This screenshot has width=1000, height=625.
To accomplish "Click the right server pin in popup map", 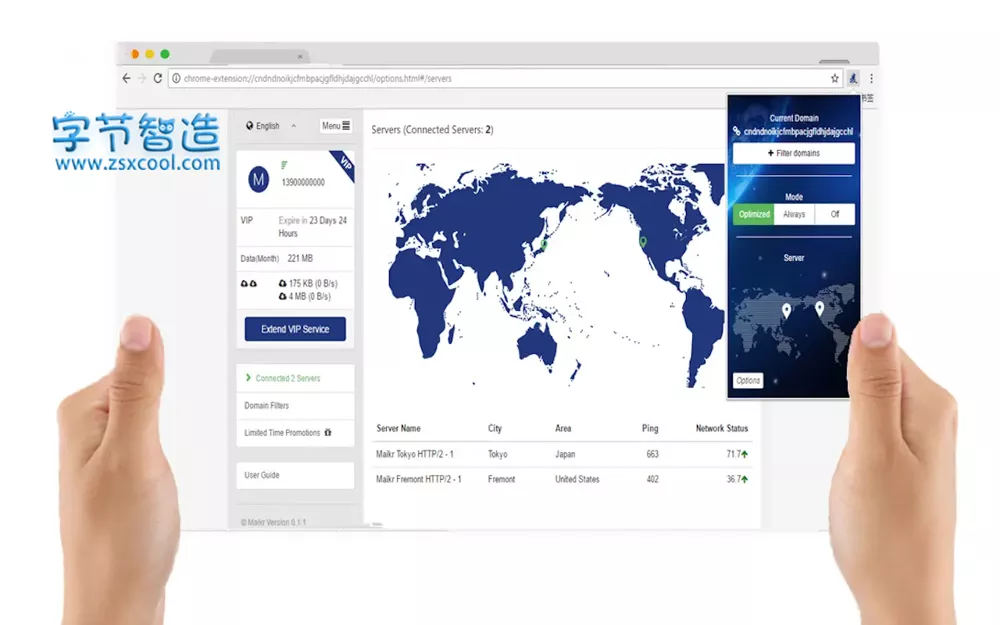I will click(x=820, y=309).
